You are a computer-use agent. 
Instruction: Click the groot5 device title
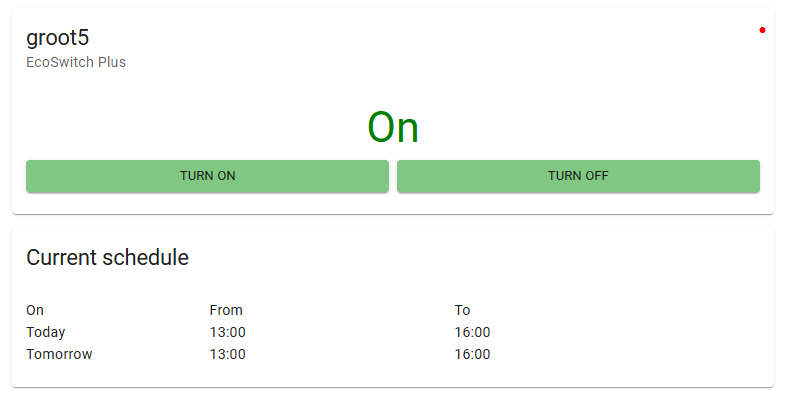58,38
